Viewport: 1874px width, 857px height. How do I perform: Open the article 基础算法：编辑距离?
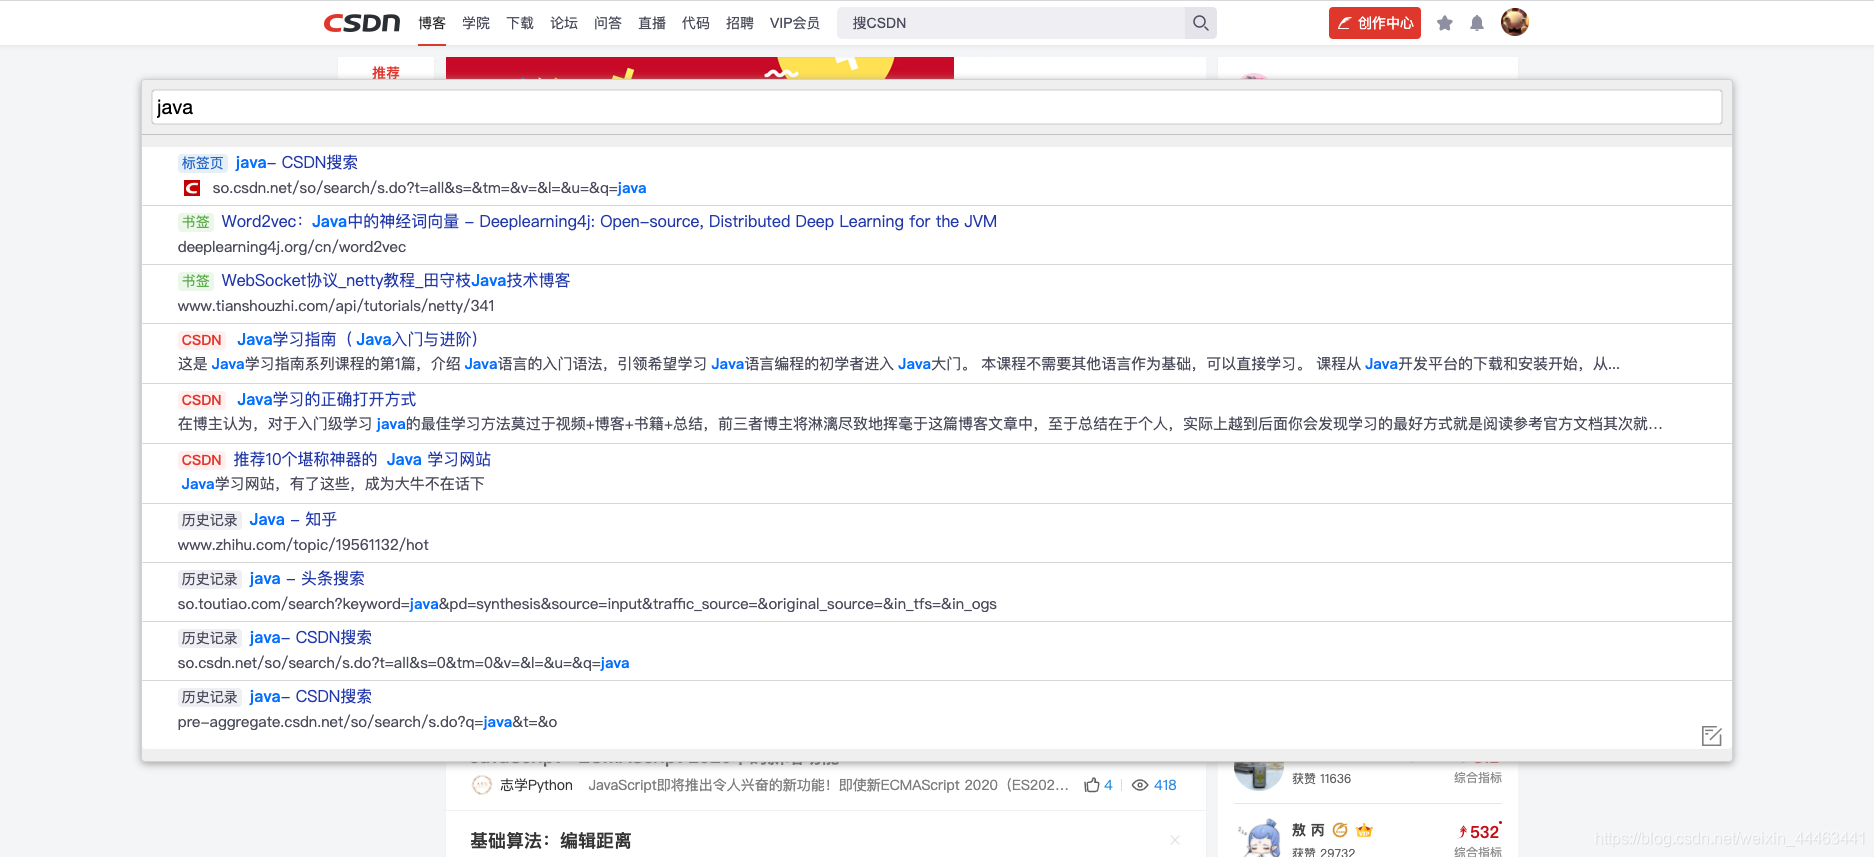coord(551,841)
